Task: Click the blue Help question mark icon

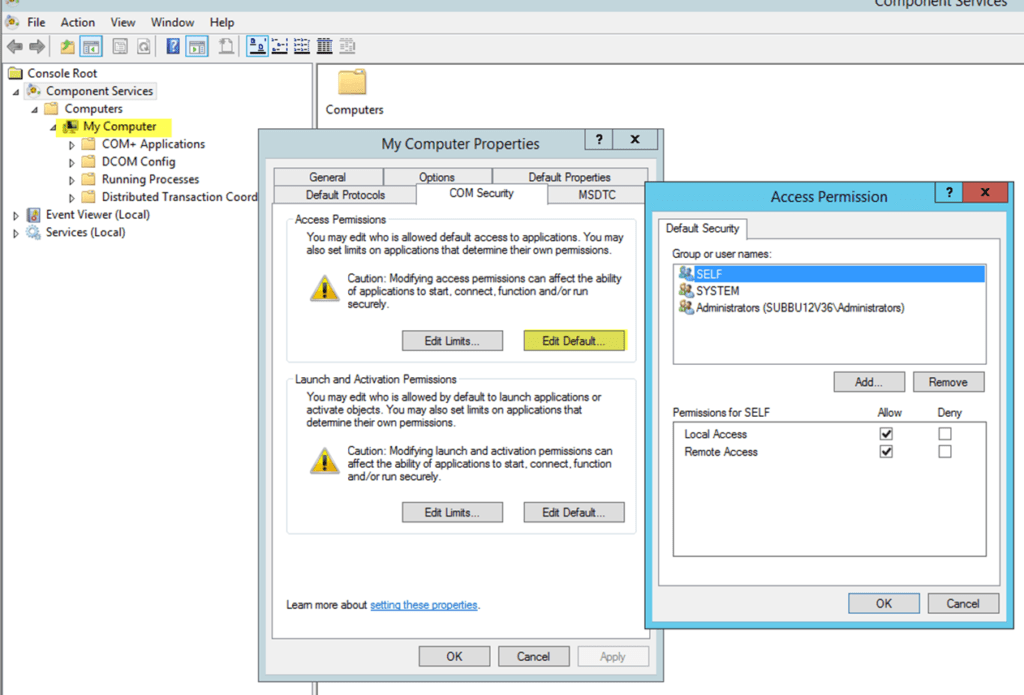Action: click(173, 47)
